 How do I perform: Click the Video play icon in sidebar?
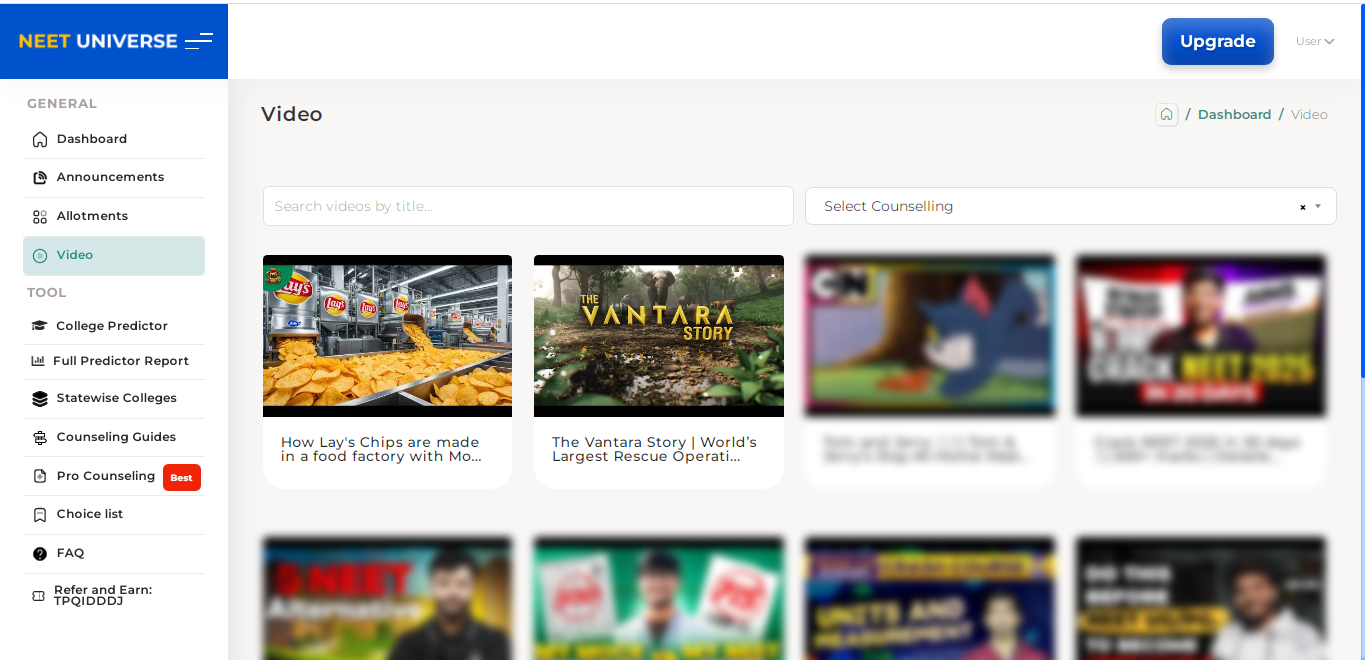coord(40,255)
